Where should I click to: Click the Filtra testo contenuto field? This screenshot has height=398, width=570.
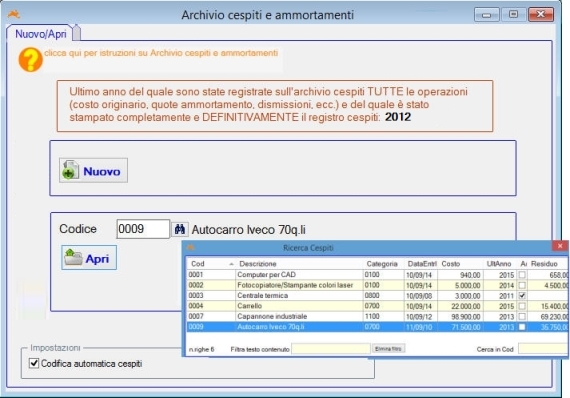[x=331, y=349]
